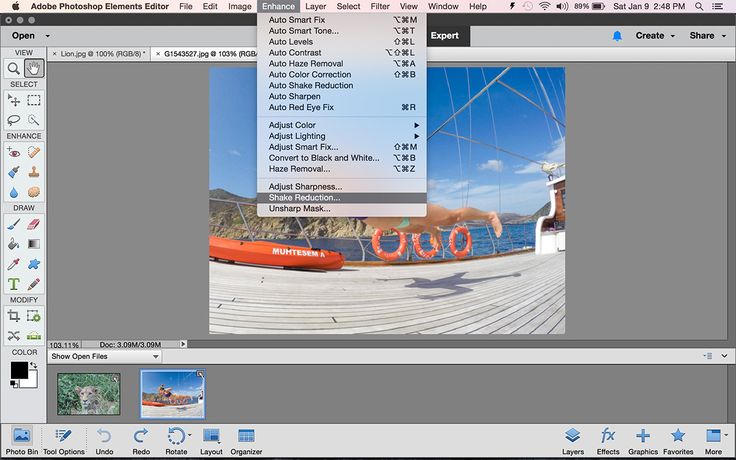Select the Custom Shape tool
Image resolution: width=736 pixels, height=460 pixels.
point(34,264)
